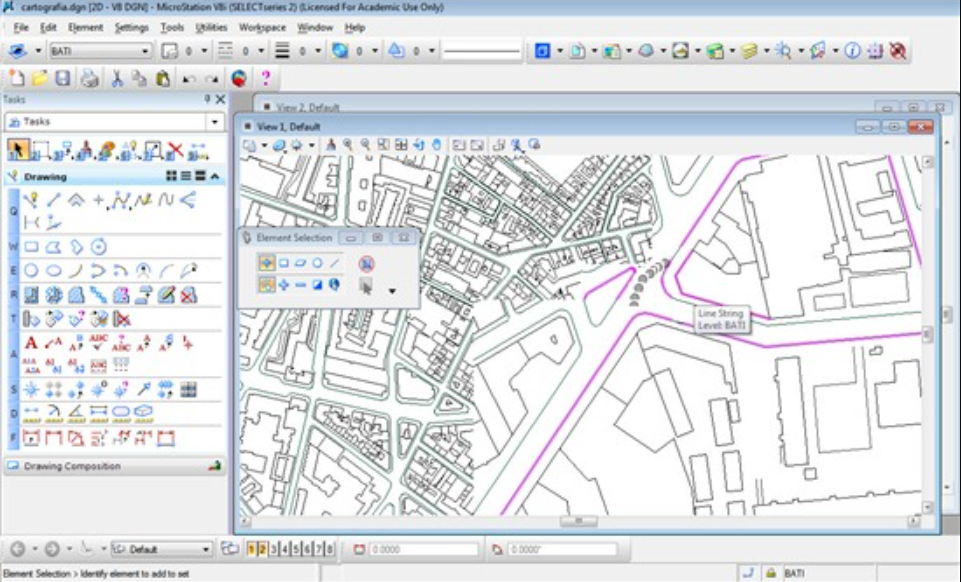Click the Disable Handles icon in Element Selection
The width and height of the screenshot is (961, 582).
coord(366,264)
